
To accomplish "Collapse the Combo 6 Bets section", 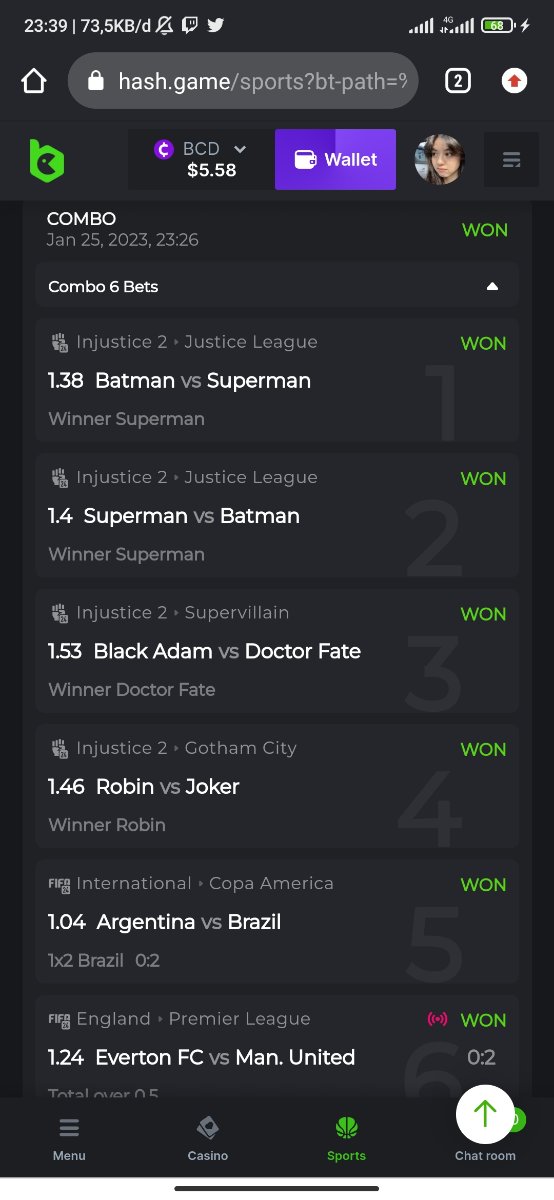I will [x=277, y=286].
